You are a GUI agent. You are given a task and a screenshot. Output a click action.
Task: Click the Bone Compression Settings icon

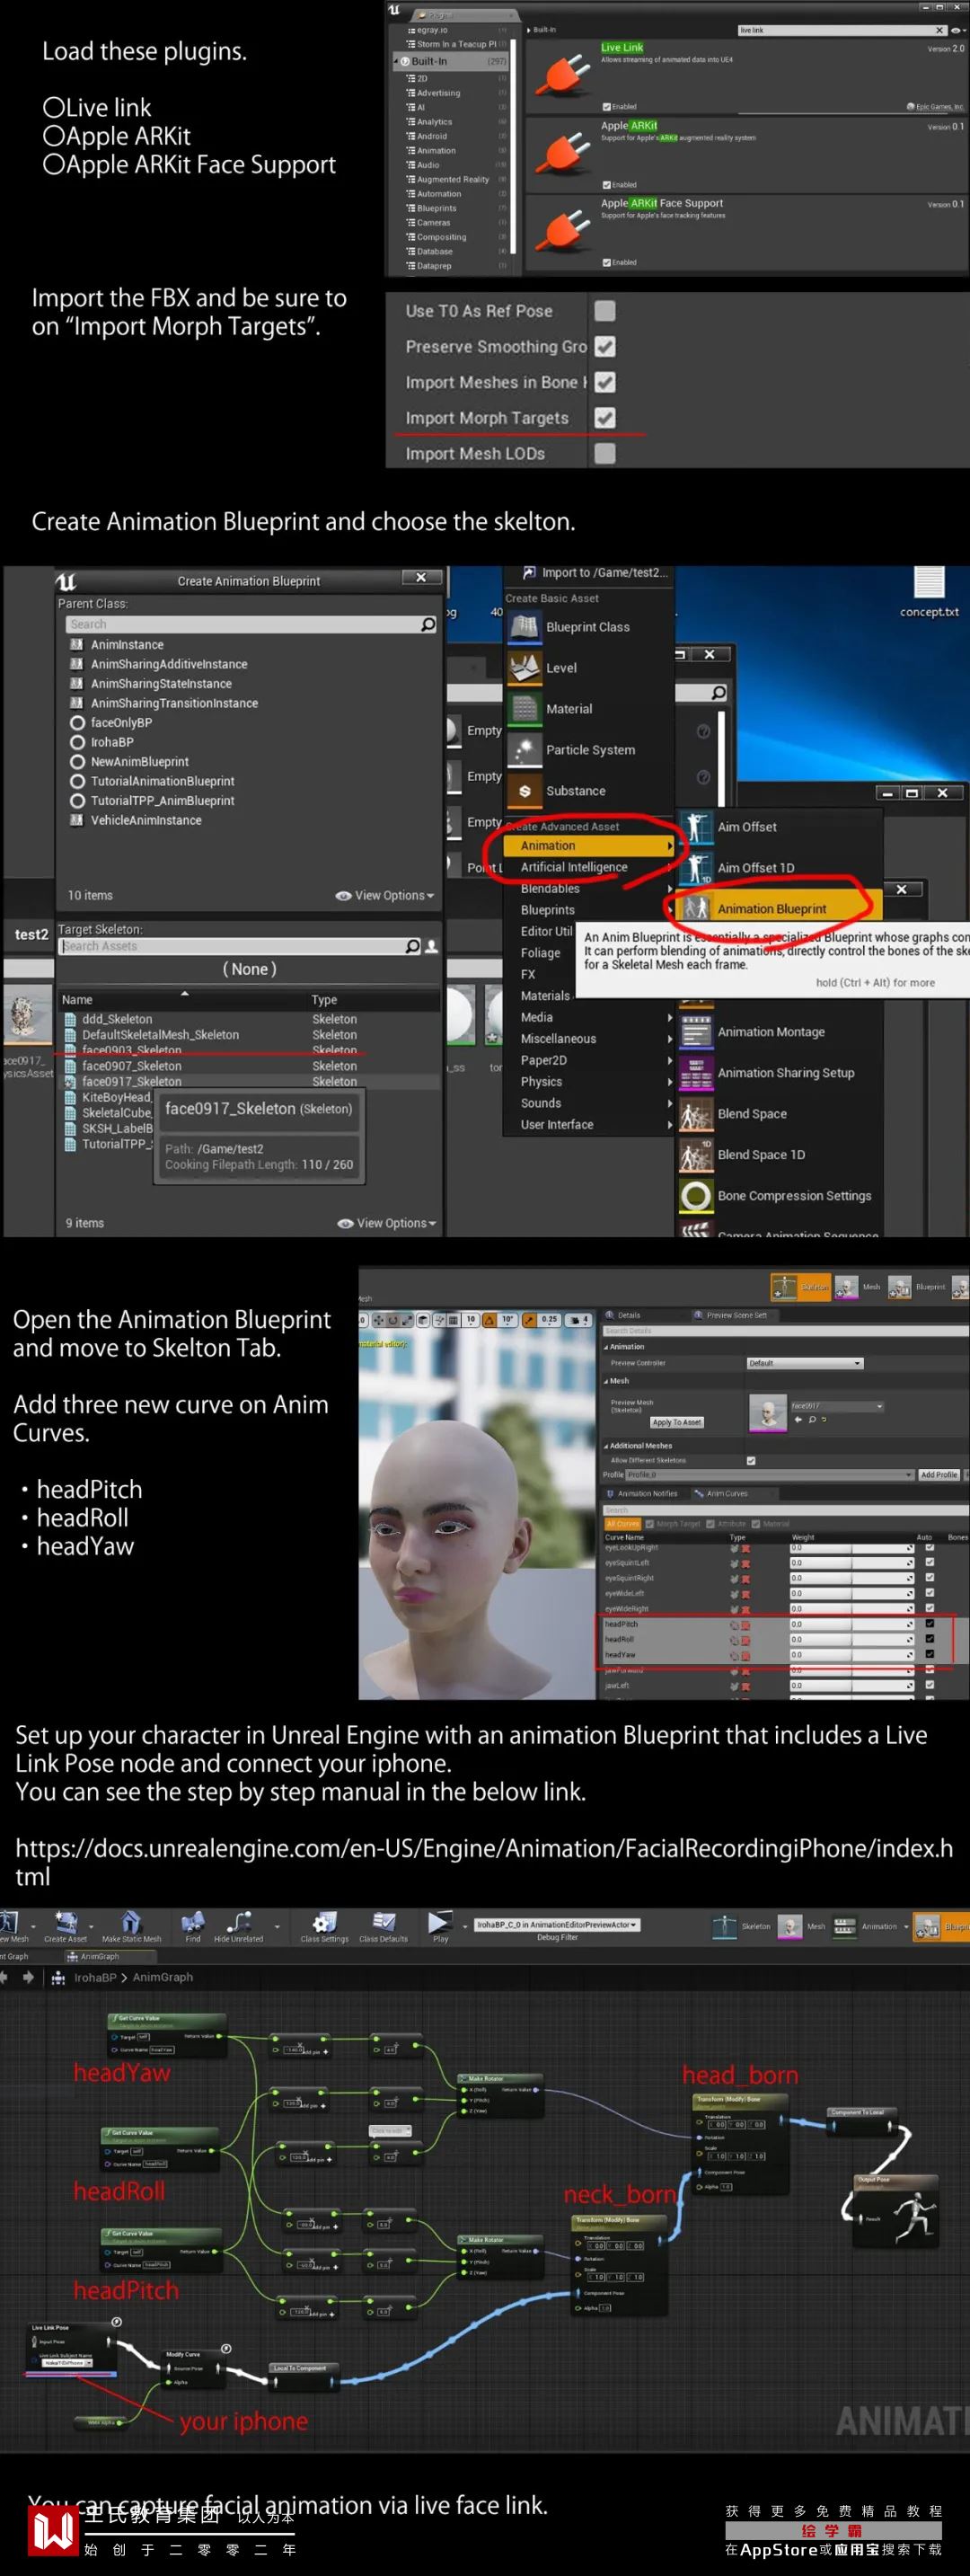click(x=696, y=1196)
